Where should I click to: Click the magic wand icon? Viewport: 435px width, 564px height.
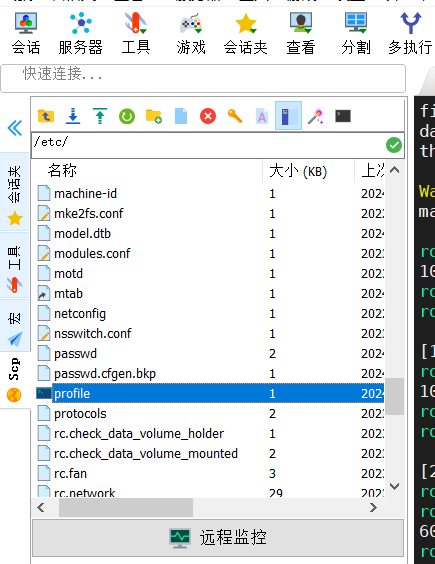click(316, 116)
